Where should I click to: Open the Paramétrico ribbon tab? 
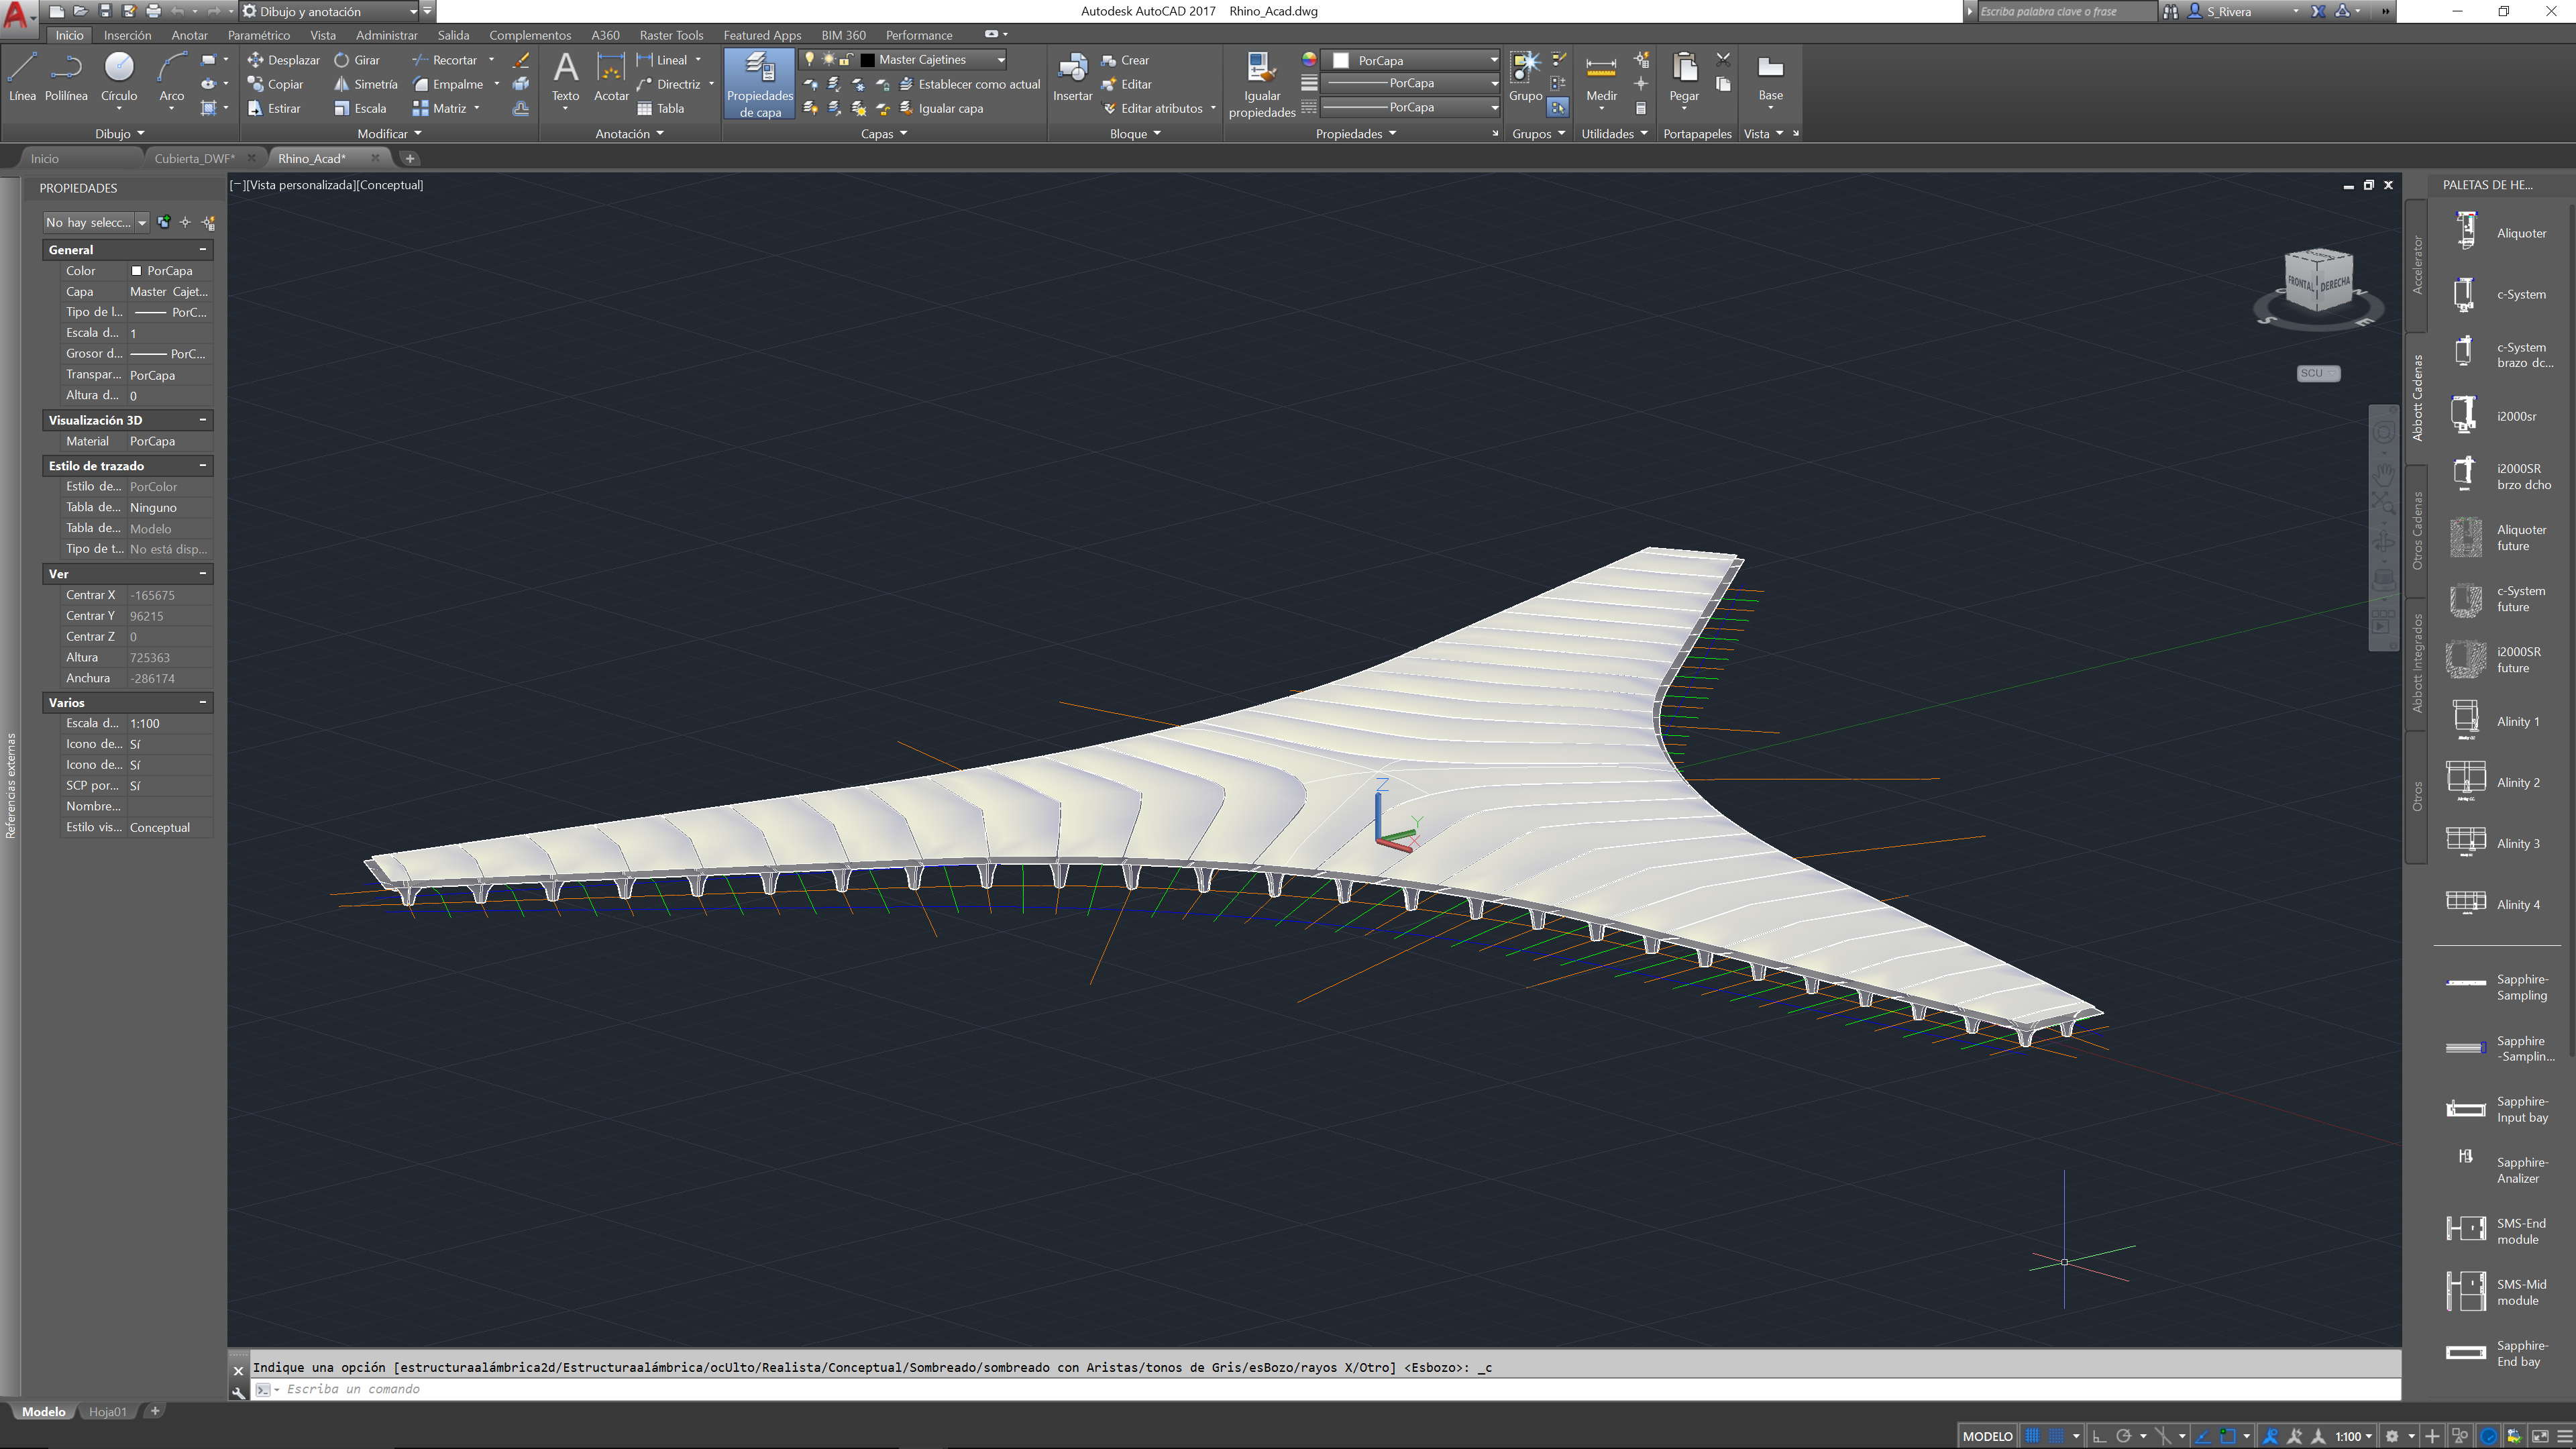coord(258,35)
